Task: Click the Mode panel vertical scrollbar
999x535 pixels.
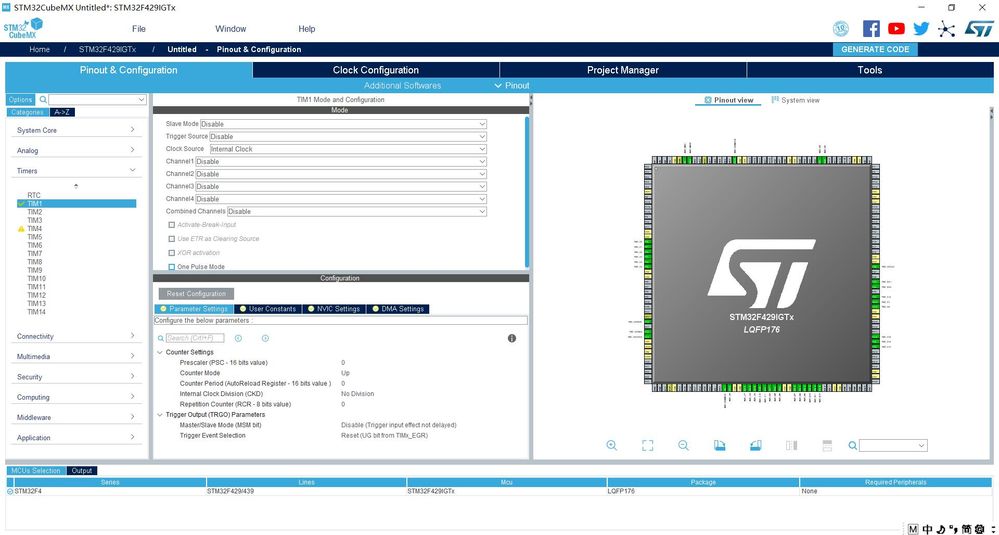Action: click(x=527, y=191)
